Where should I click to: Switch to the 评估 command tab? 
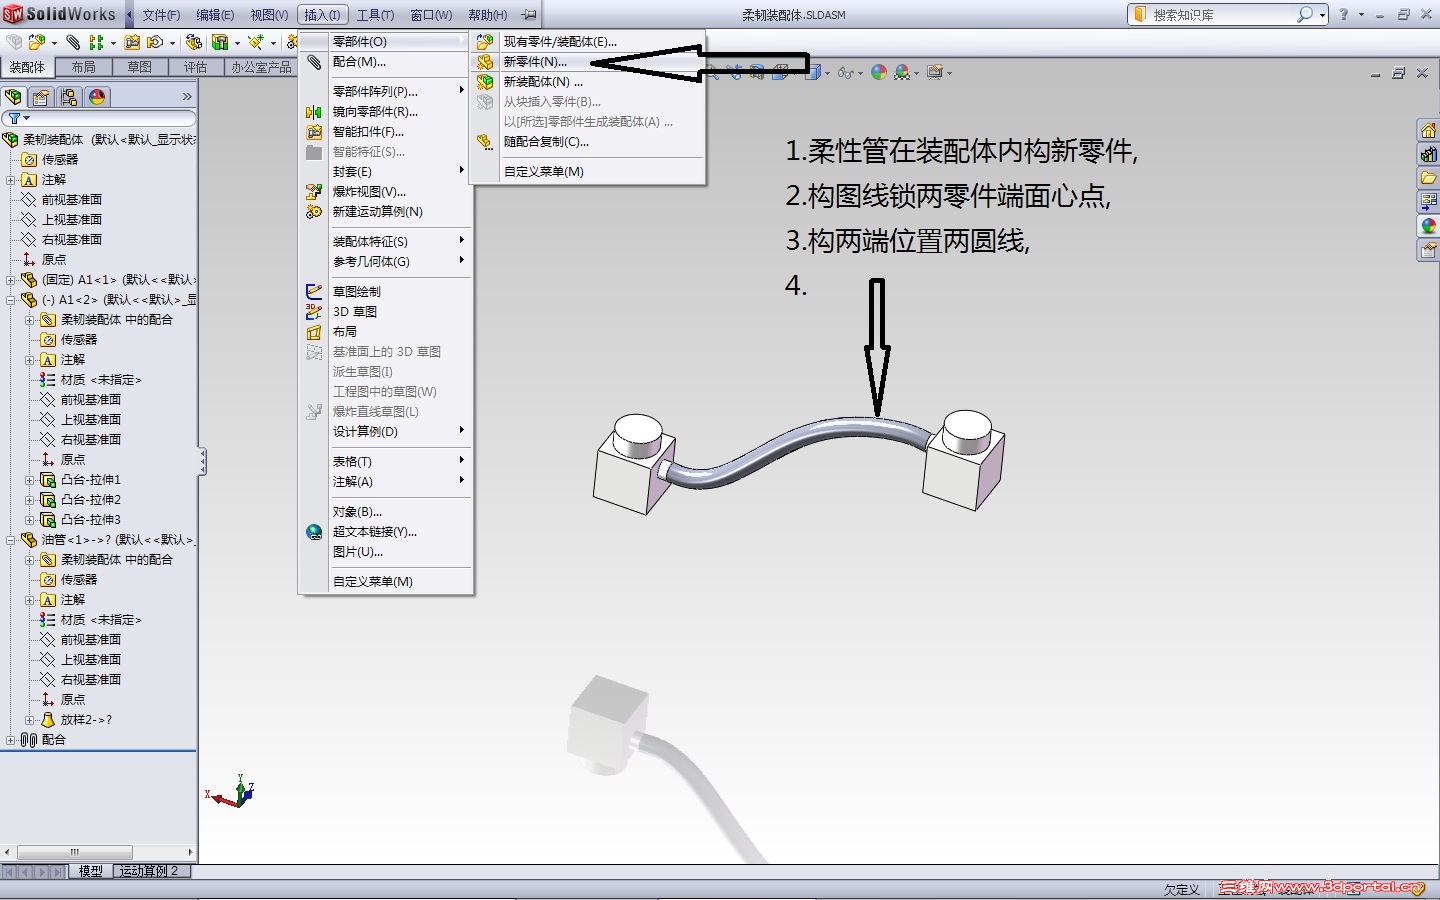[196, 67]
